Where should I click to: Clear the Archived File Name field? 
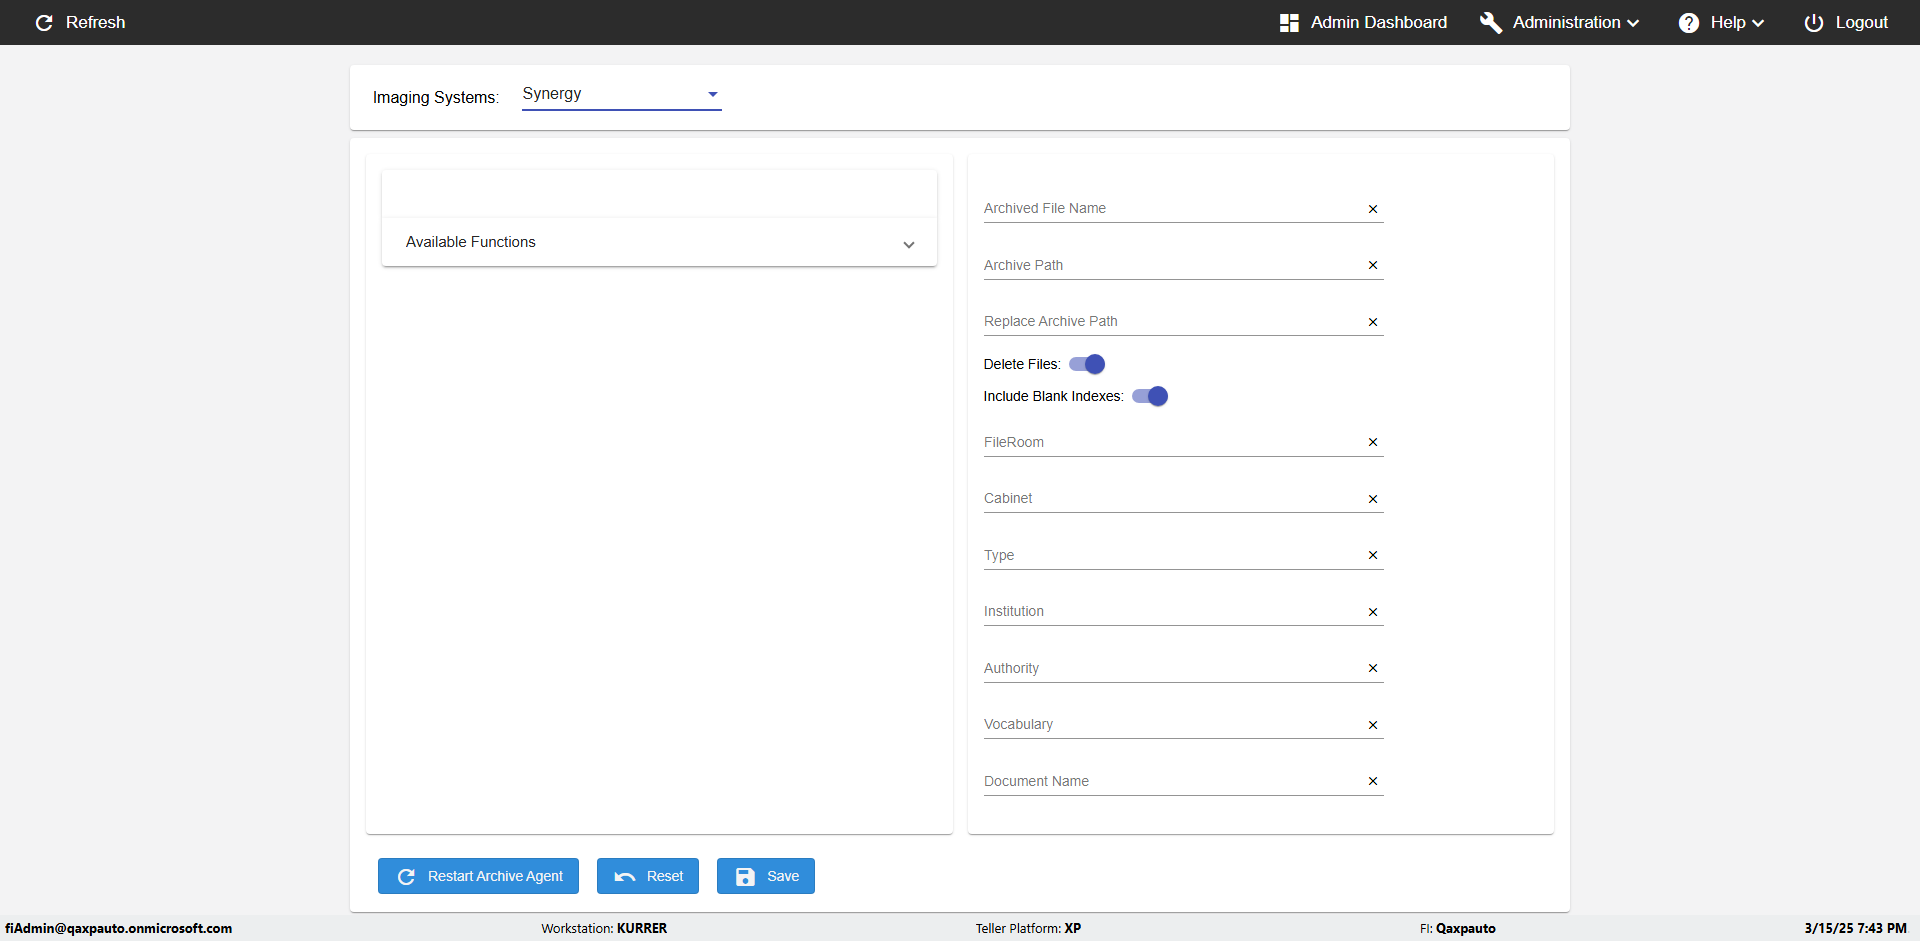pos(1372,209)
